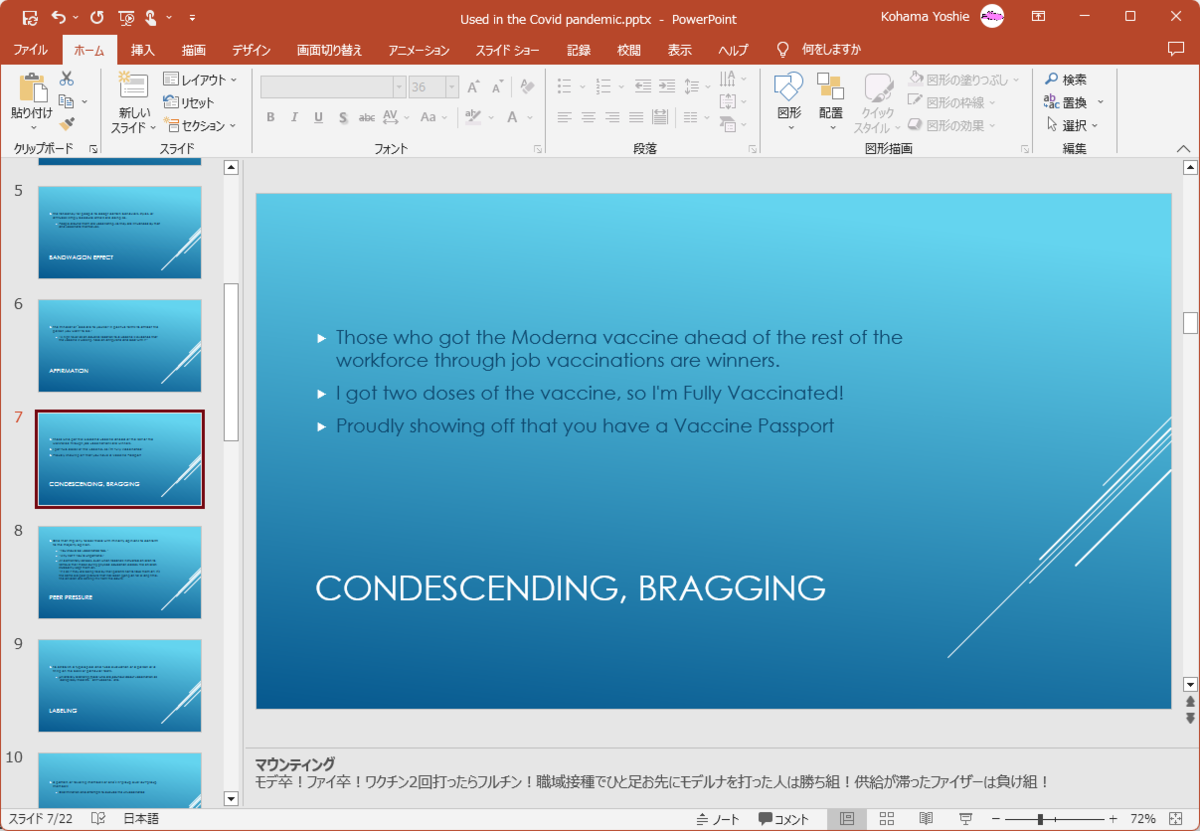Click the Cut scissors icon
Screen dimensions: 1200x831
(x=67, y=79)
